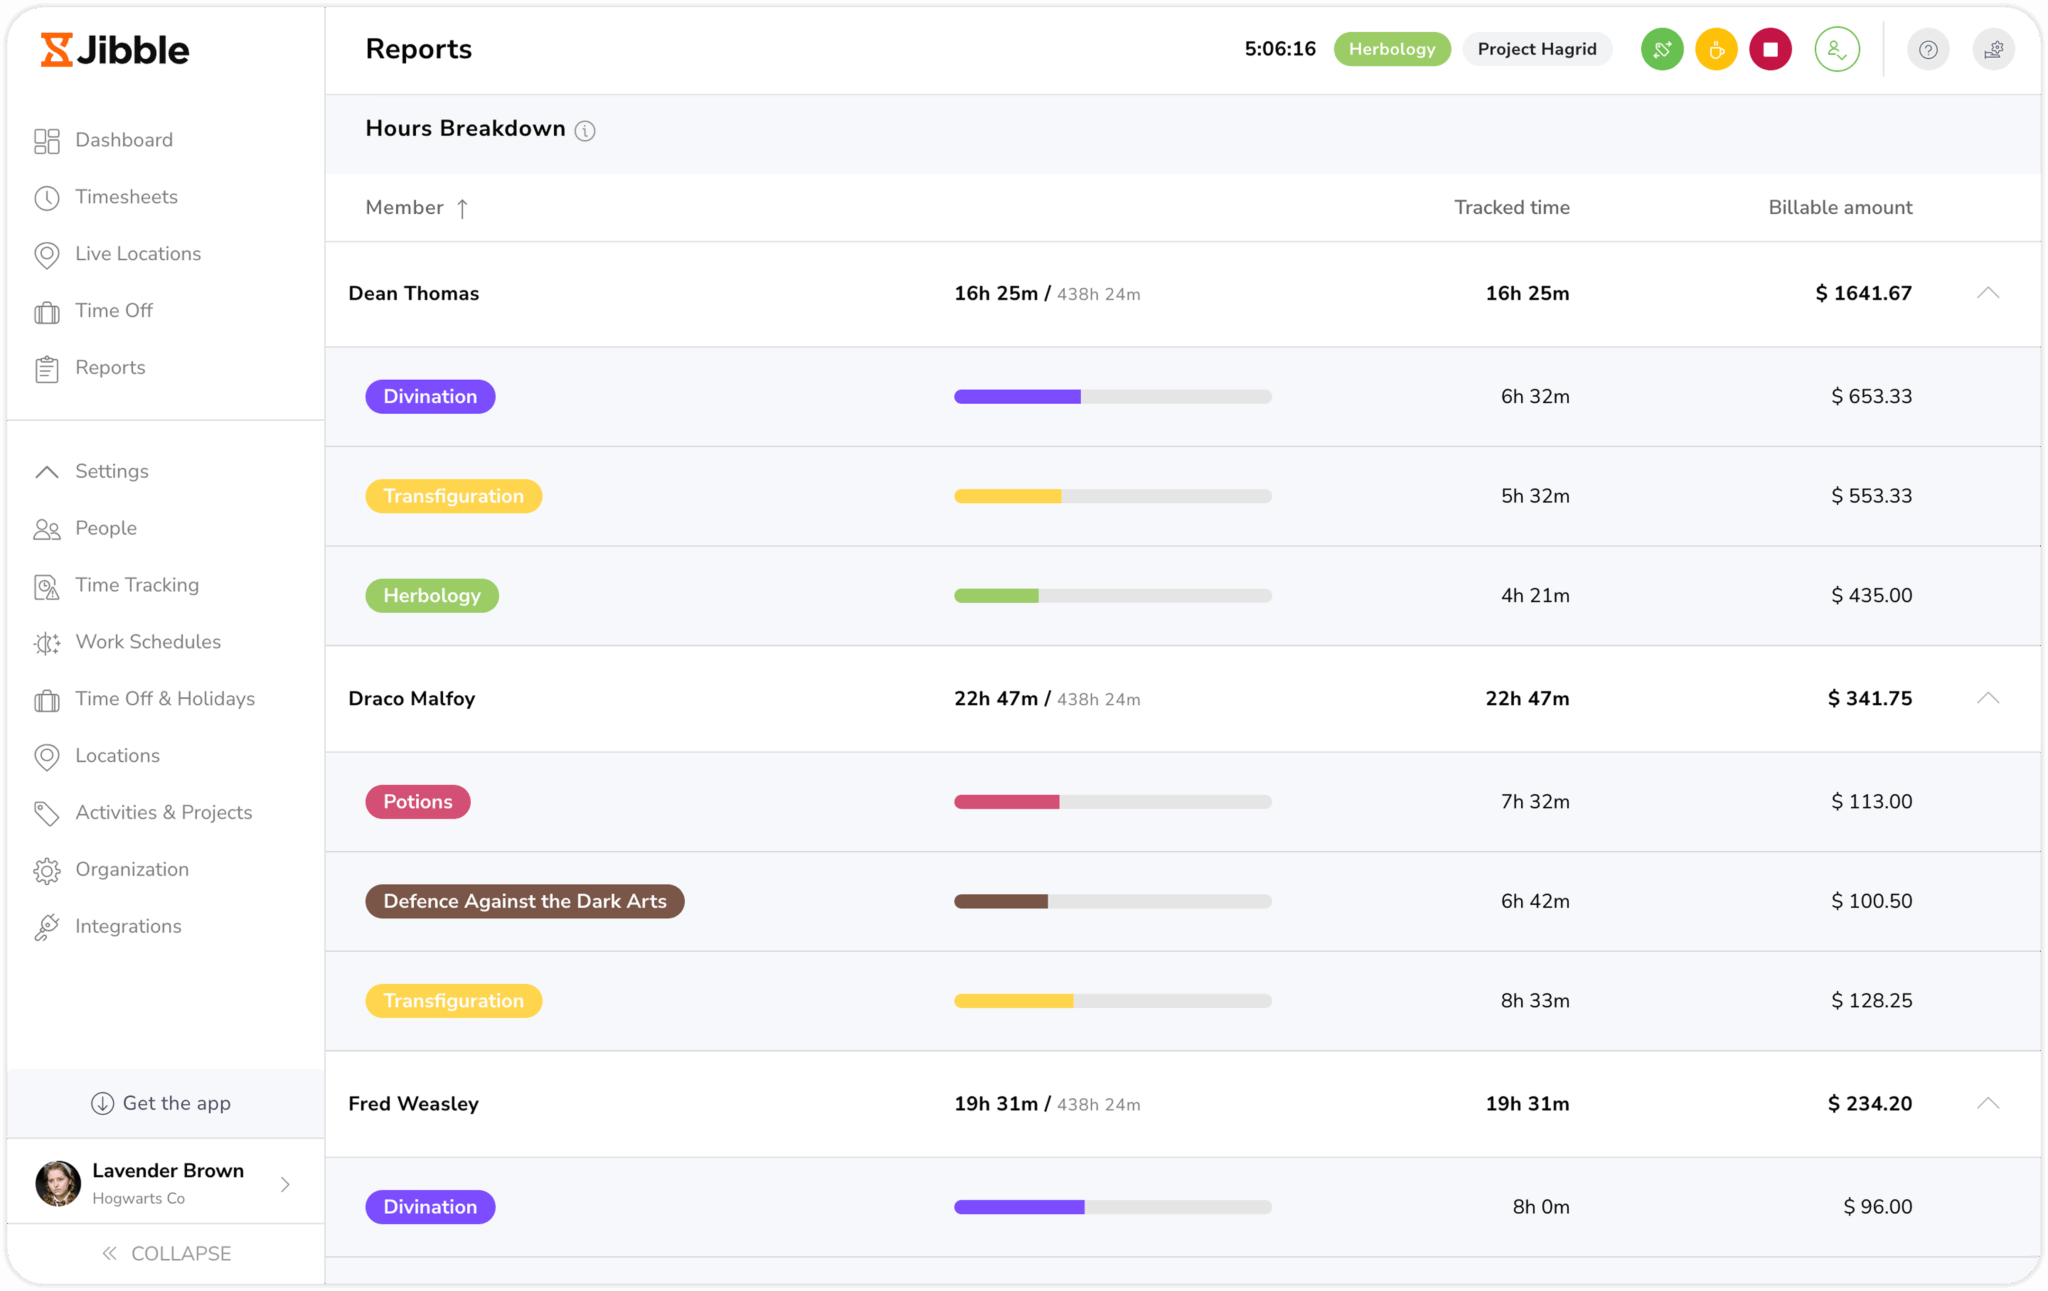Screen dimensions: 2048x1291
Task: Collapse Draco Malfoy row chevron
Action: point(1988,698)
